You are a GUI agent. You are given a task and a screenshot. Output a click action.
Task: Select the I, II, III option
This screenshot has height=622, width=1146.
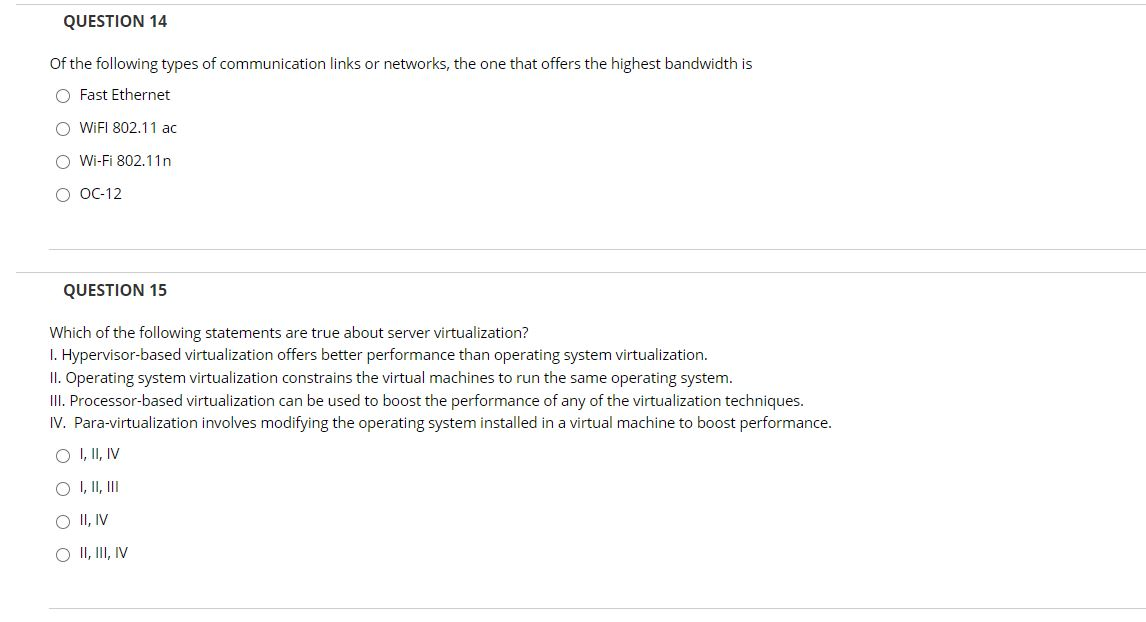[x=63, y=488]
